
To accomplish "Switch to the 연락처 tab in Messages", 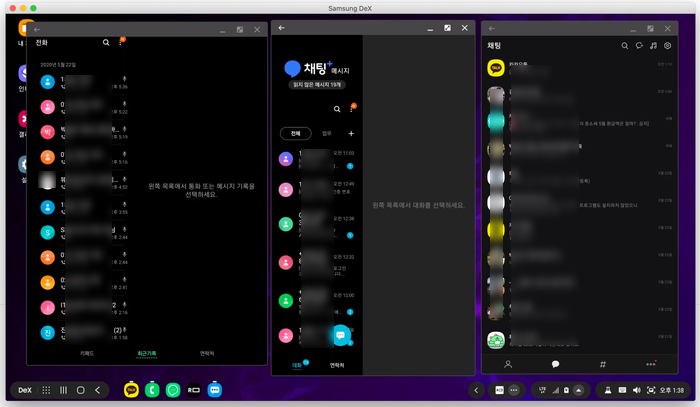I will tap(337, 365).
